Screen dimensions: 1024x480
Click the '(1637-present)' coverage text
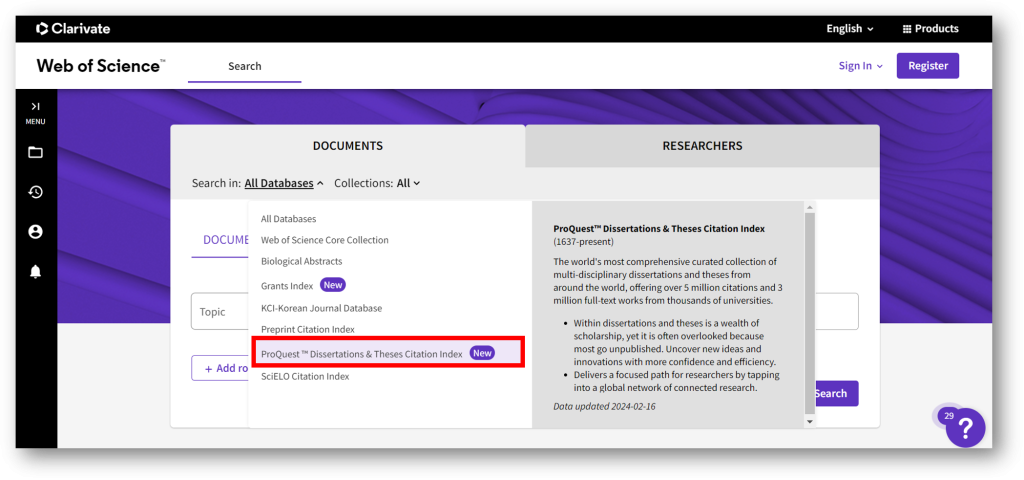coord(583,242)
